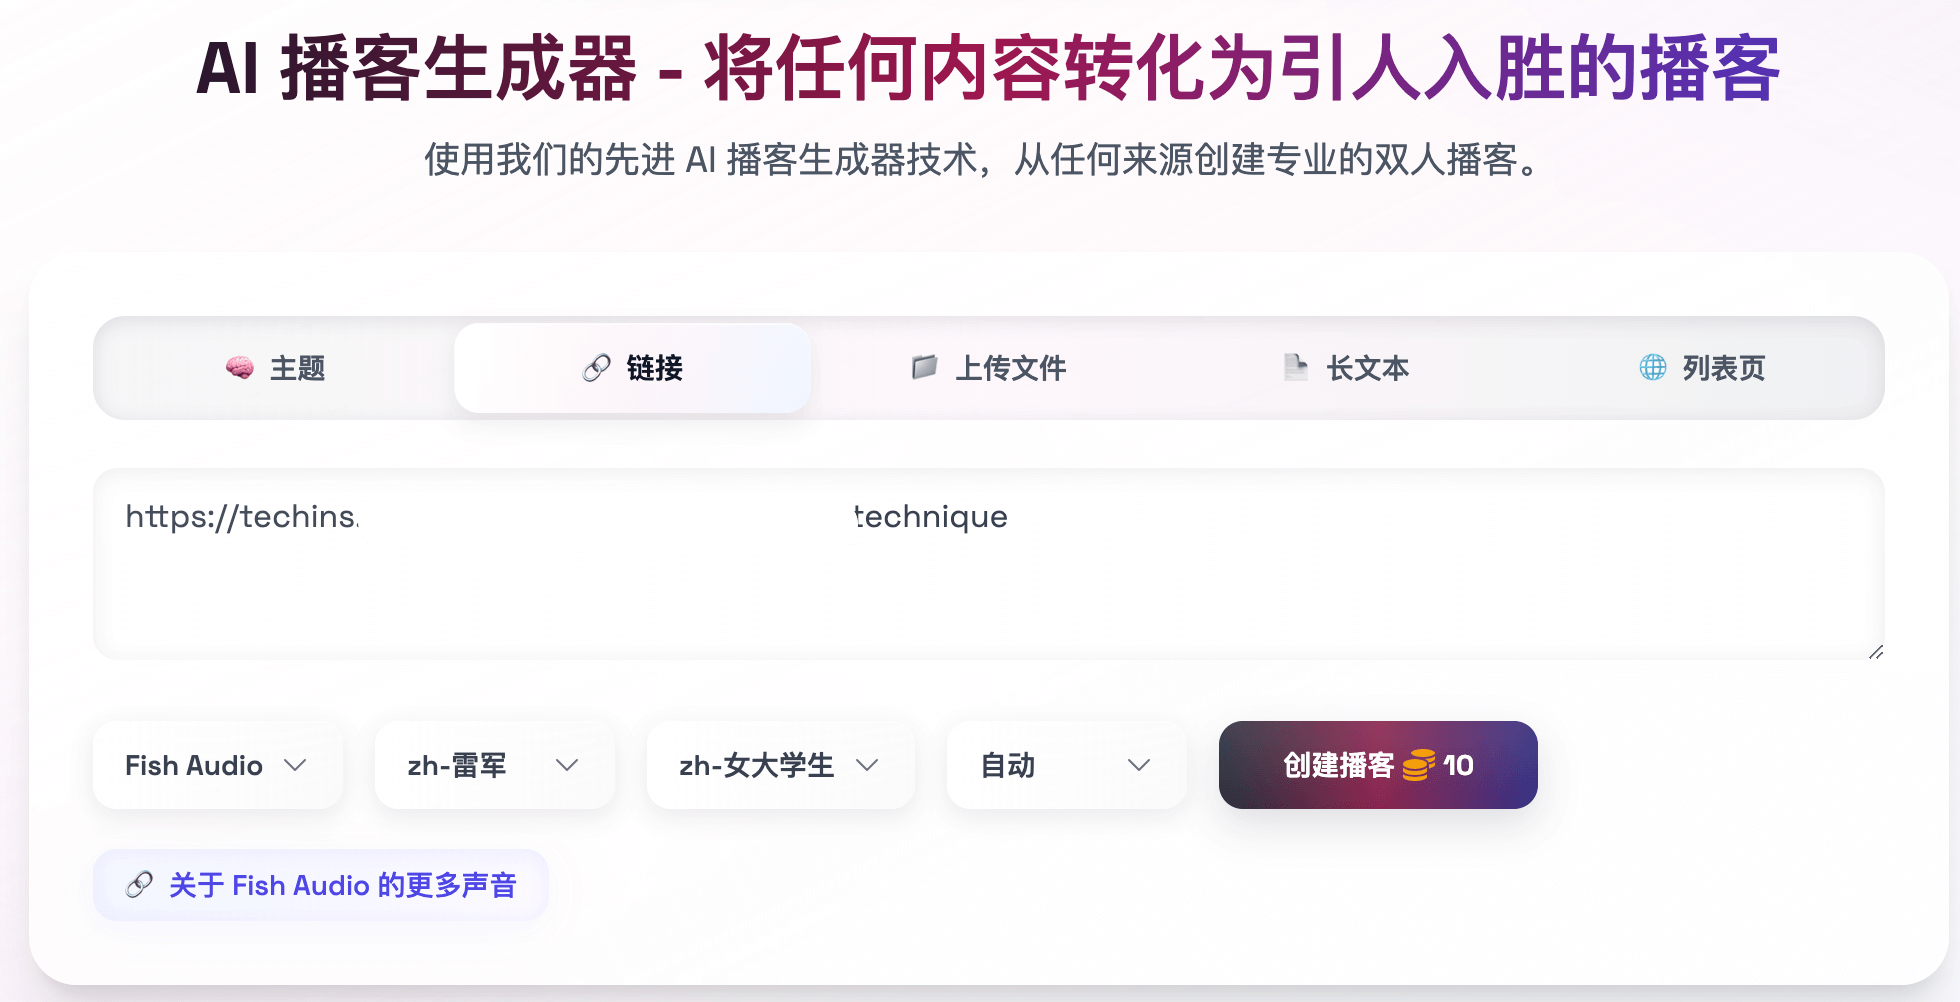
Task: Click the textarea resize handle corner
Action: [x=1876, y=652]
